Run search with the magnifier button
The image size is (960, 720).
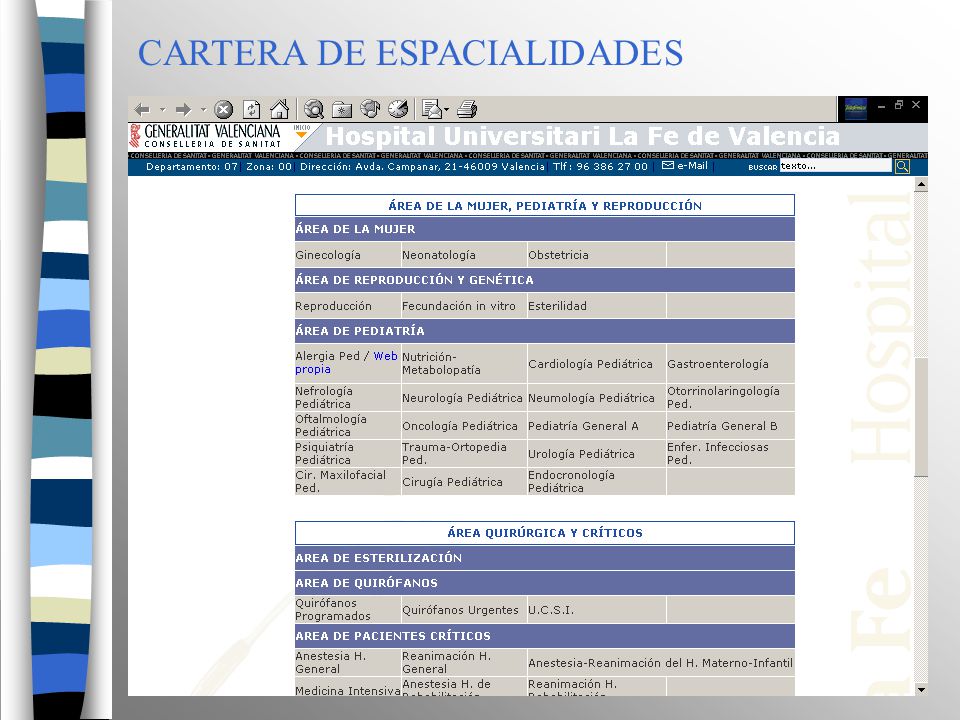[902, 167]
